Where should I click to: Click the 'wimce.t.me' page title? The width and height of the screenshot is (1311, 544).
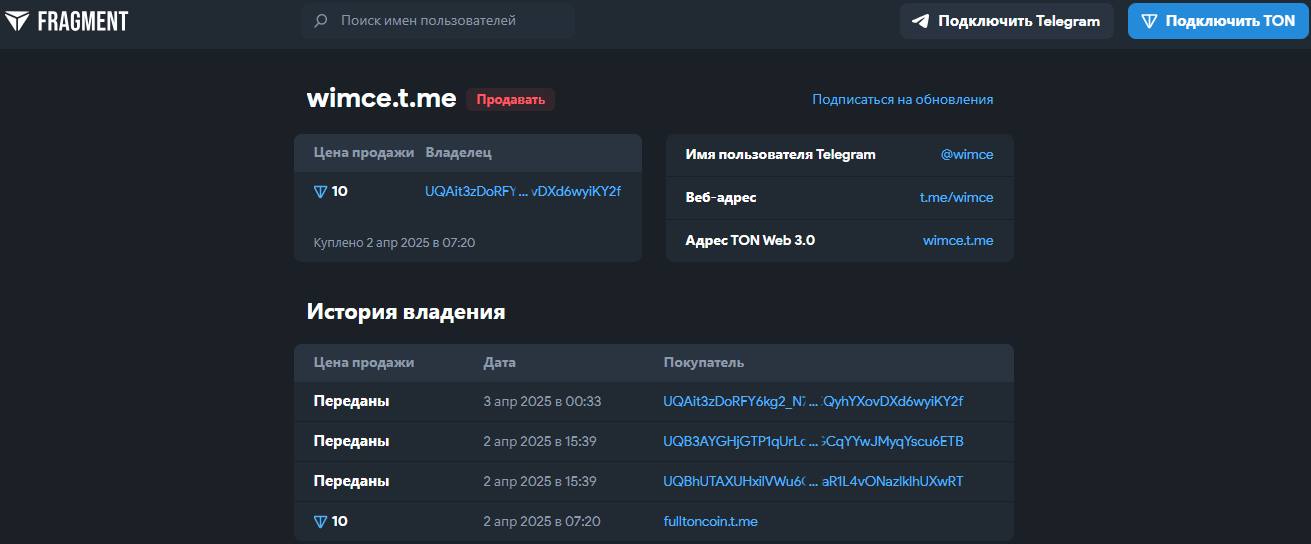coord(381,98)
